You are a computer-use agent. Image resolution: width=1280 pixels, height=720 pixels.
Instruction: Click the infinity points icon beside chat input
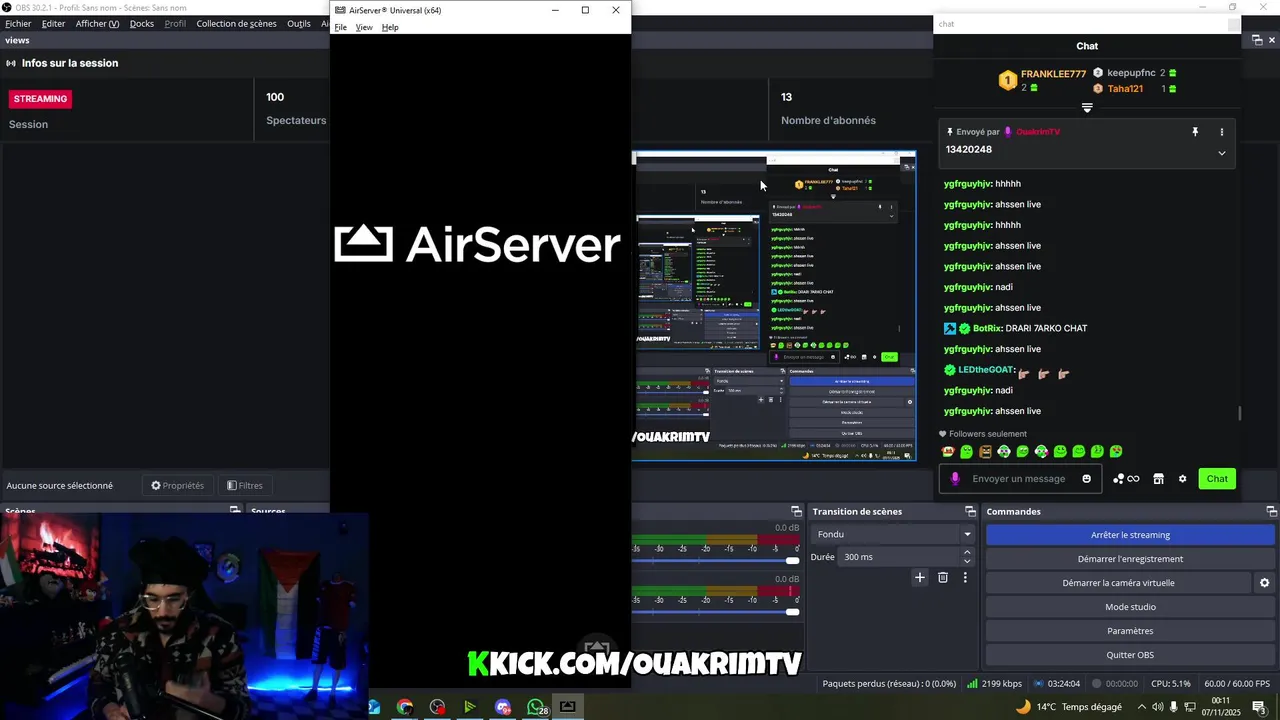click(x=1126, y=479)
